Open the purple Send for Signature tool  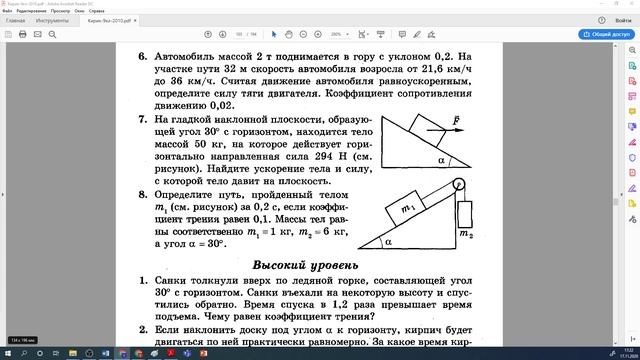632,188
